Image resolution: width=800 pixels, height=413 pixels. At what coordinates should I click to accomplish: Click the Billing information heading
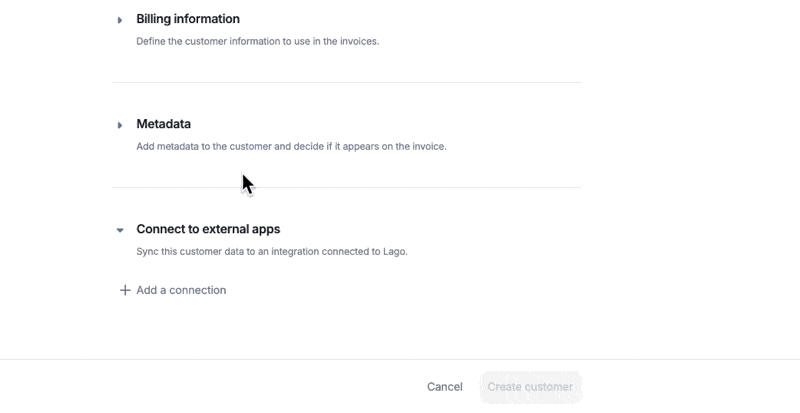[x=188, y=19]
